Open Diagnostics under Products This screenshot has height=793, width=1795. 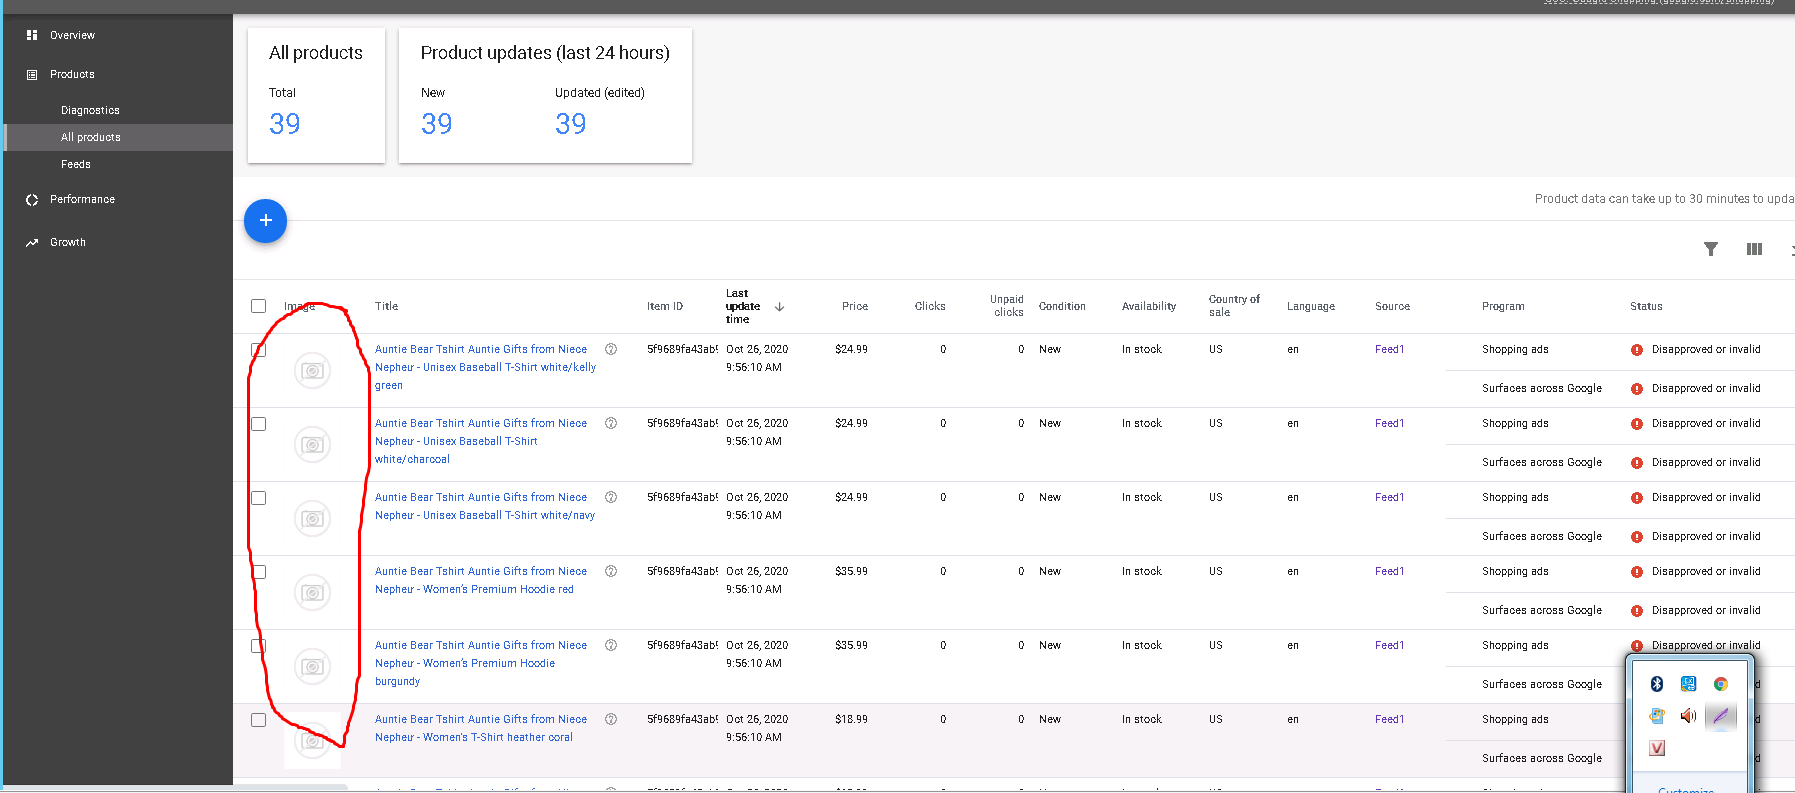tap(90, 110)
